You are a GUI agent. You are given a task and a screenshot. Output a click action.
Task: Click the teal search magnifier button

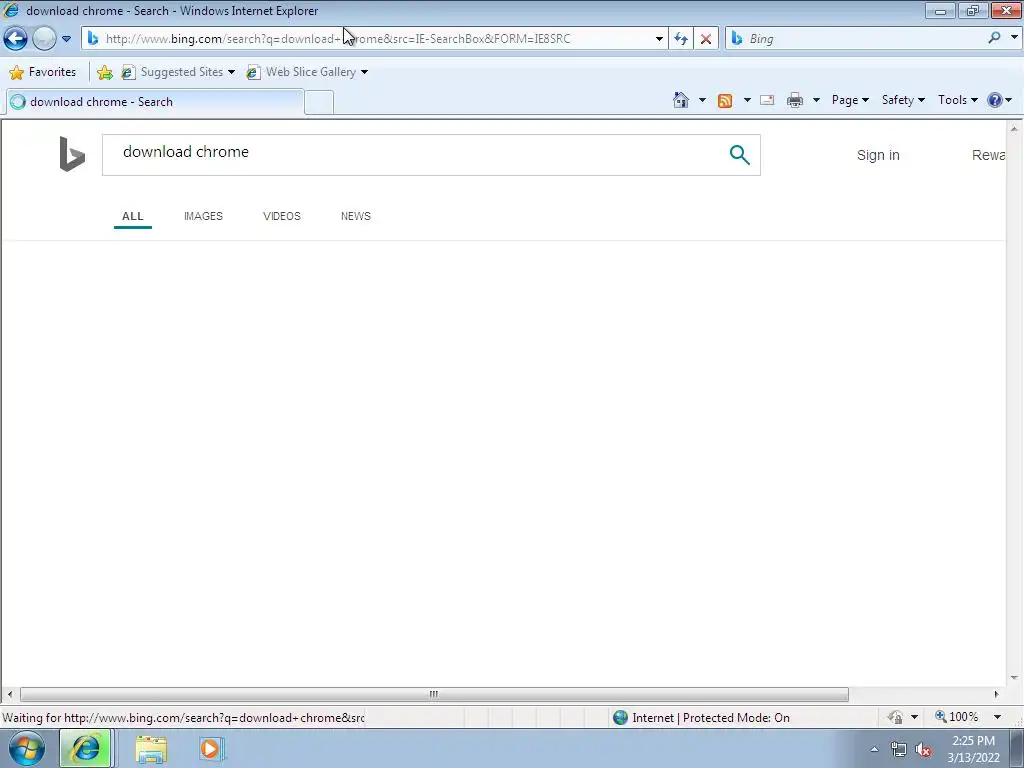click(x=739, y=155)
